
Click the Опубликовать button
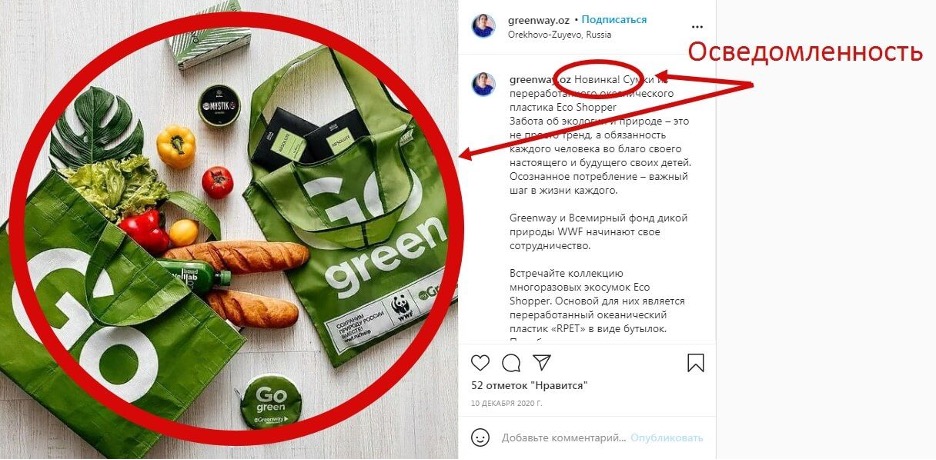point(667,438)
